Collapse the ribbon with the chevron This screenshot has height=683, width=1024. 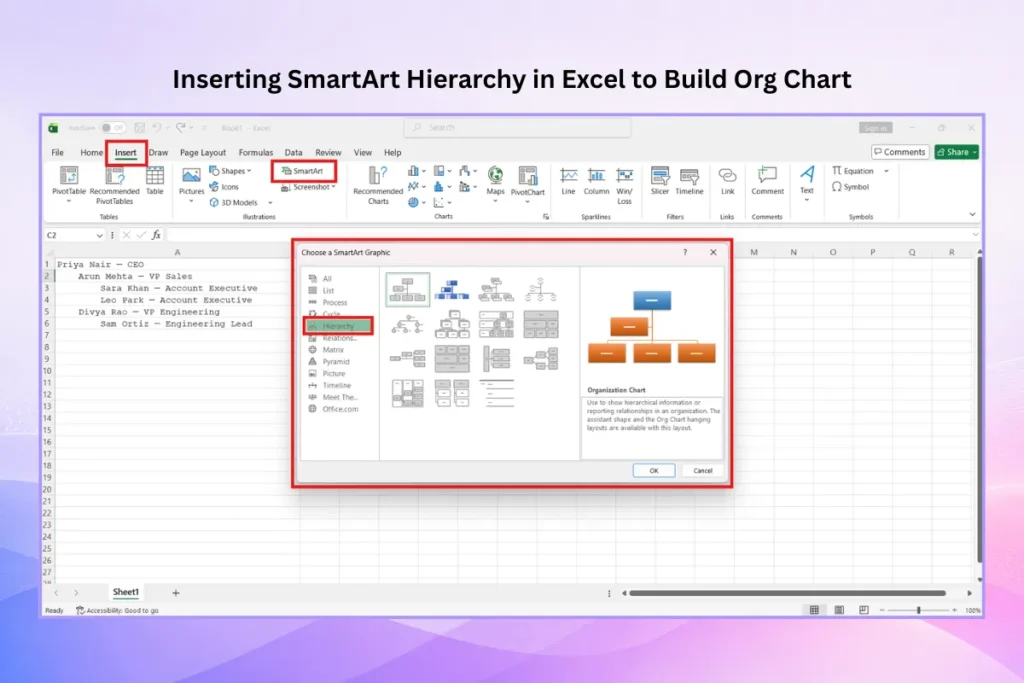click(972, 214)
